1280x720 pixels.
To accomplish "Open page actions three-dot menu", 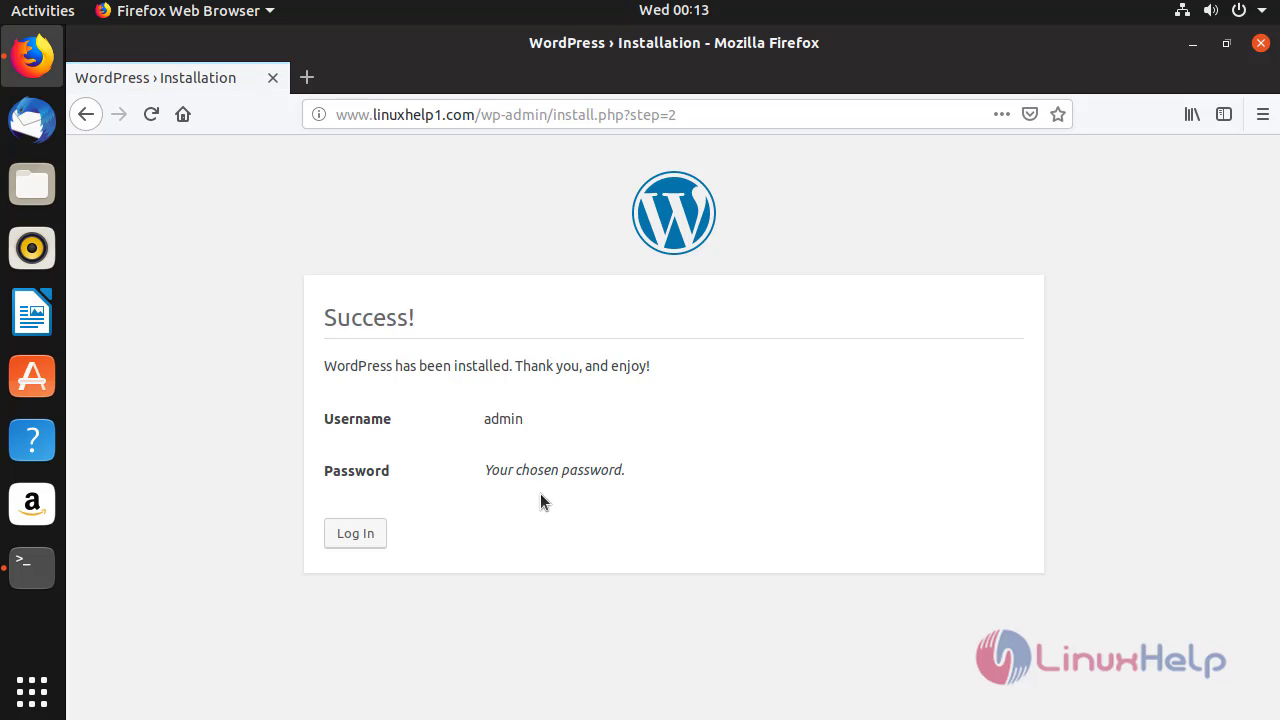I will point(1002,114).
